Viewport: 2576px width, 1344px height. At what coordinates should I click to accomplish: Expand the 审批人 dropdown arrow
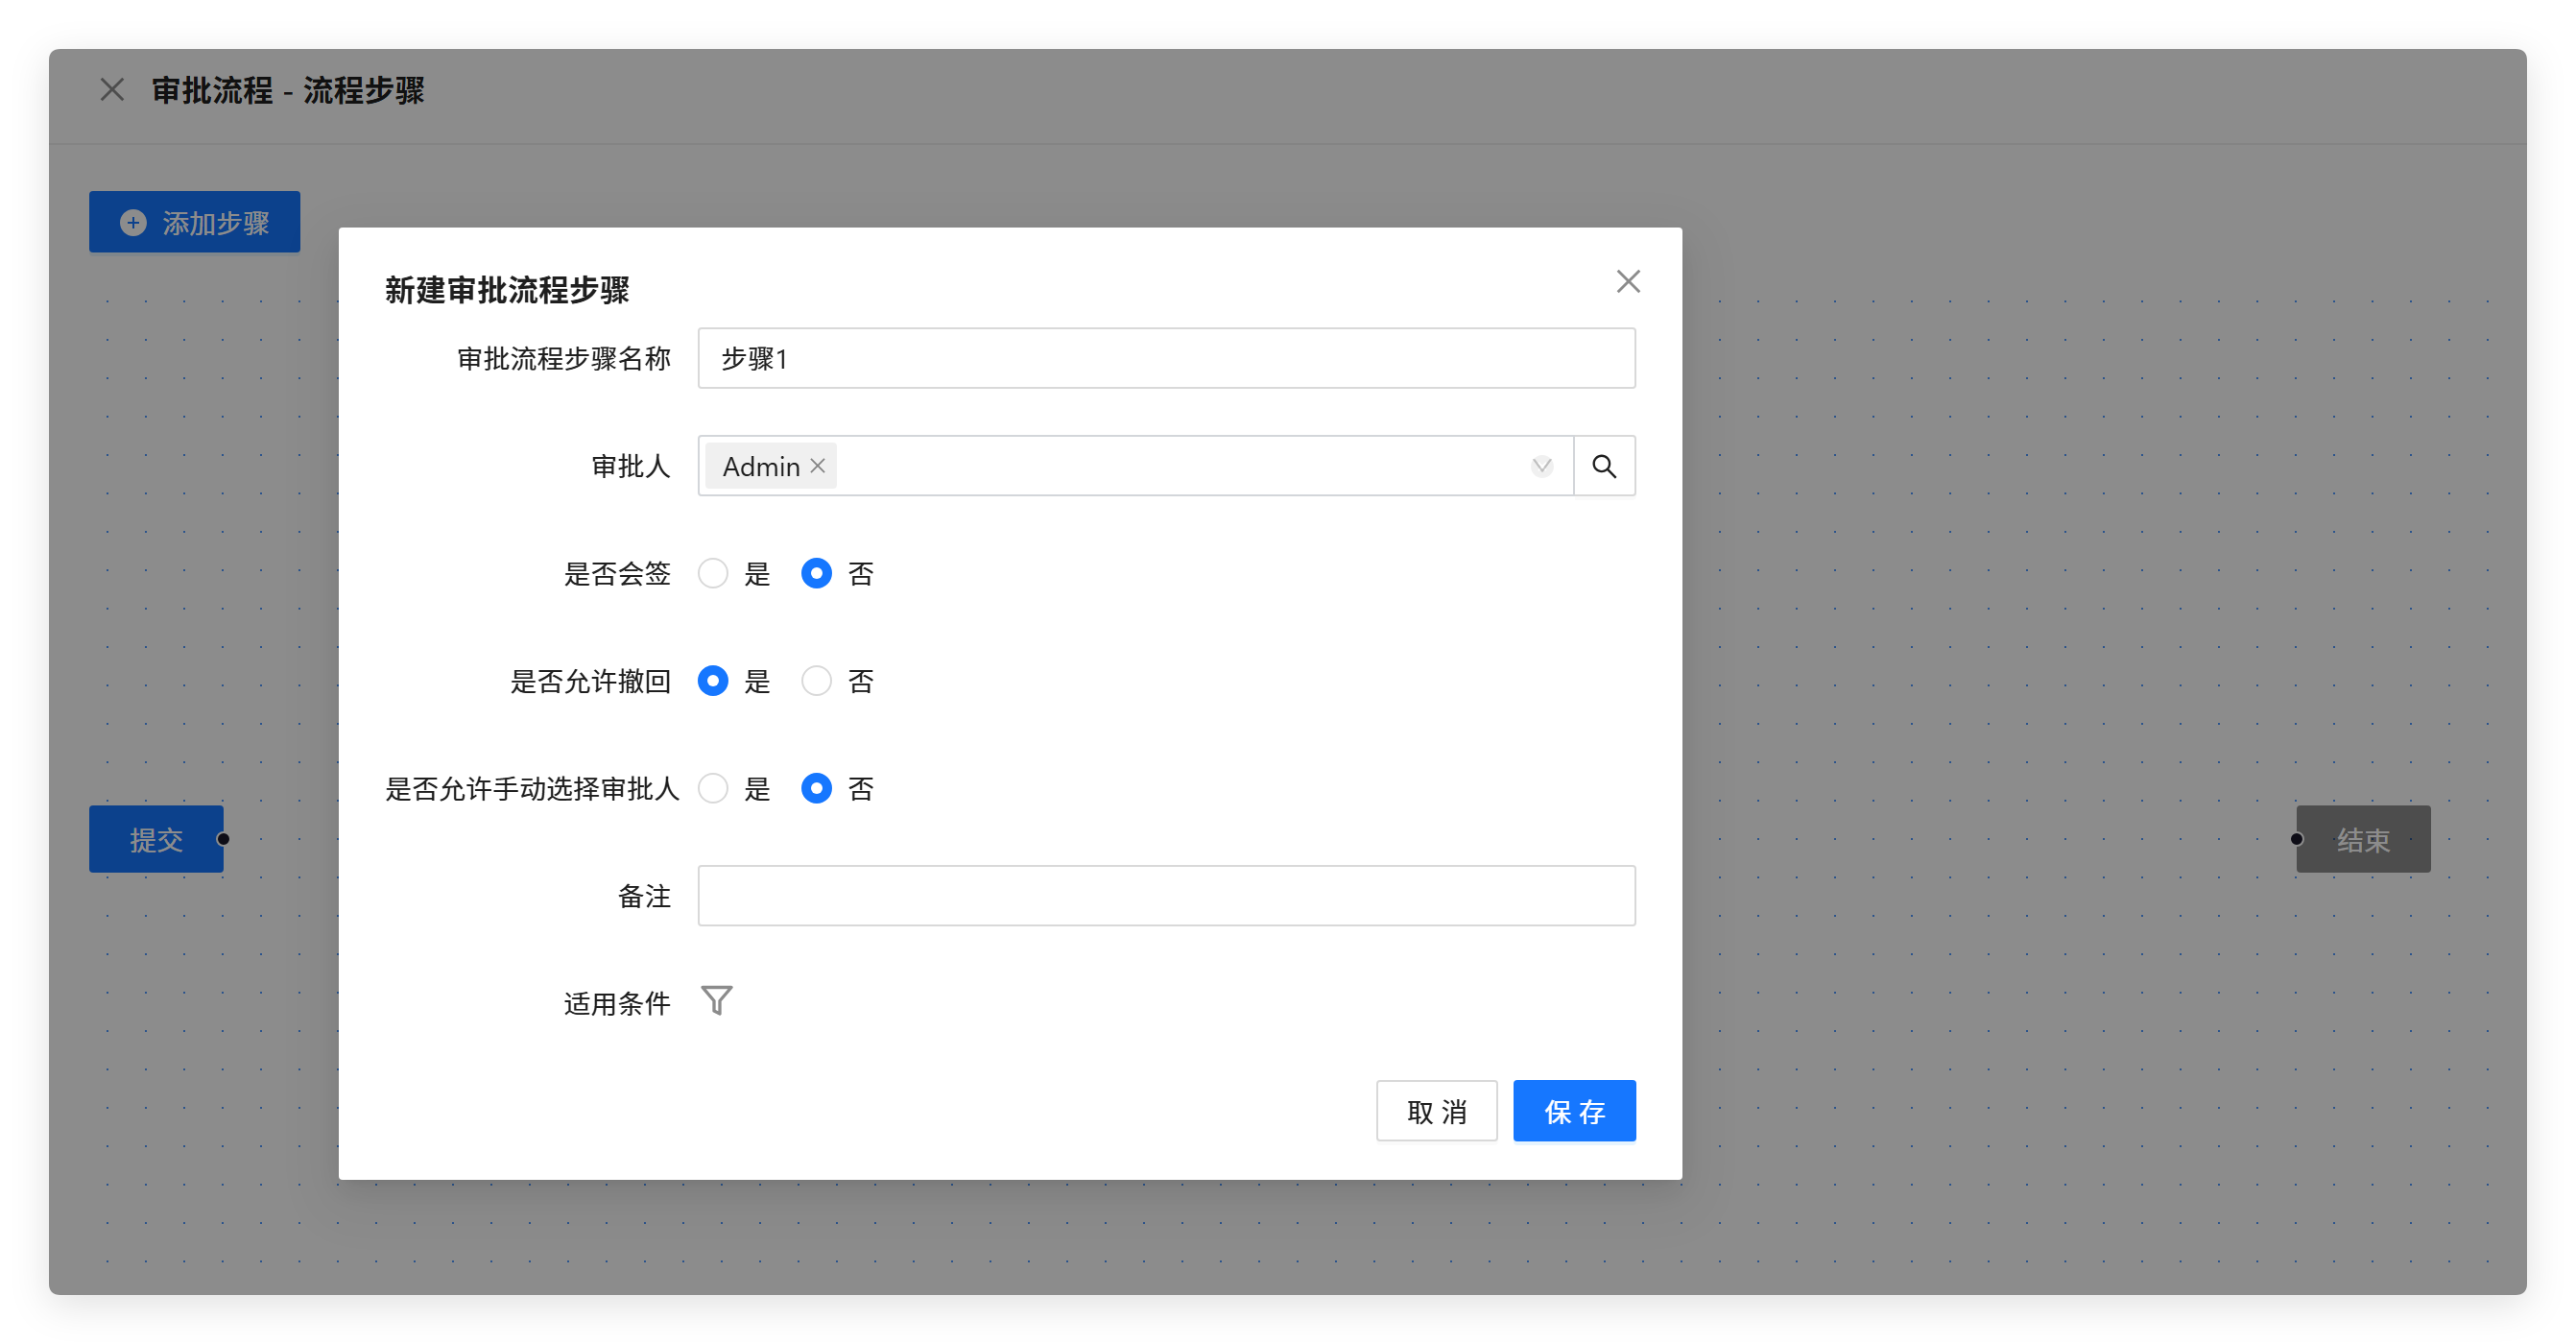[x=1541, y=466]
